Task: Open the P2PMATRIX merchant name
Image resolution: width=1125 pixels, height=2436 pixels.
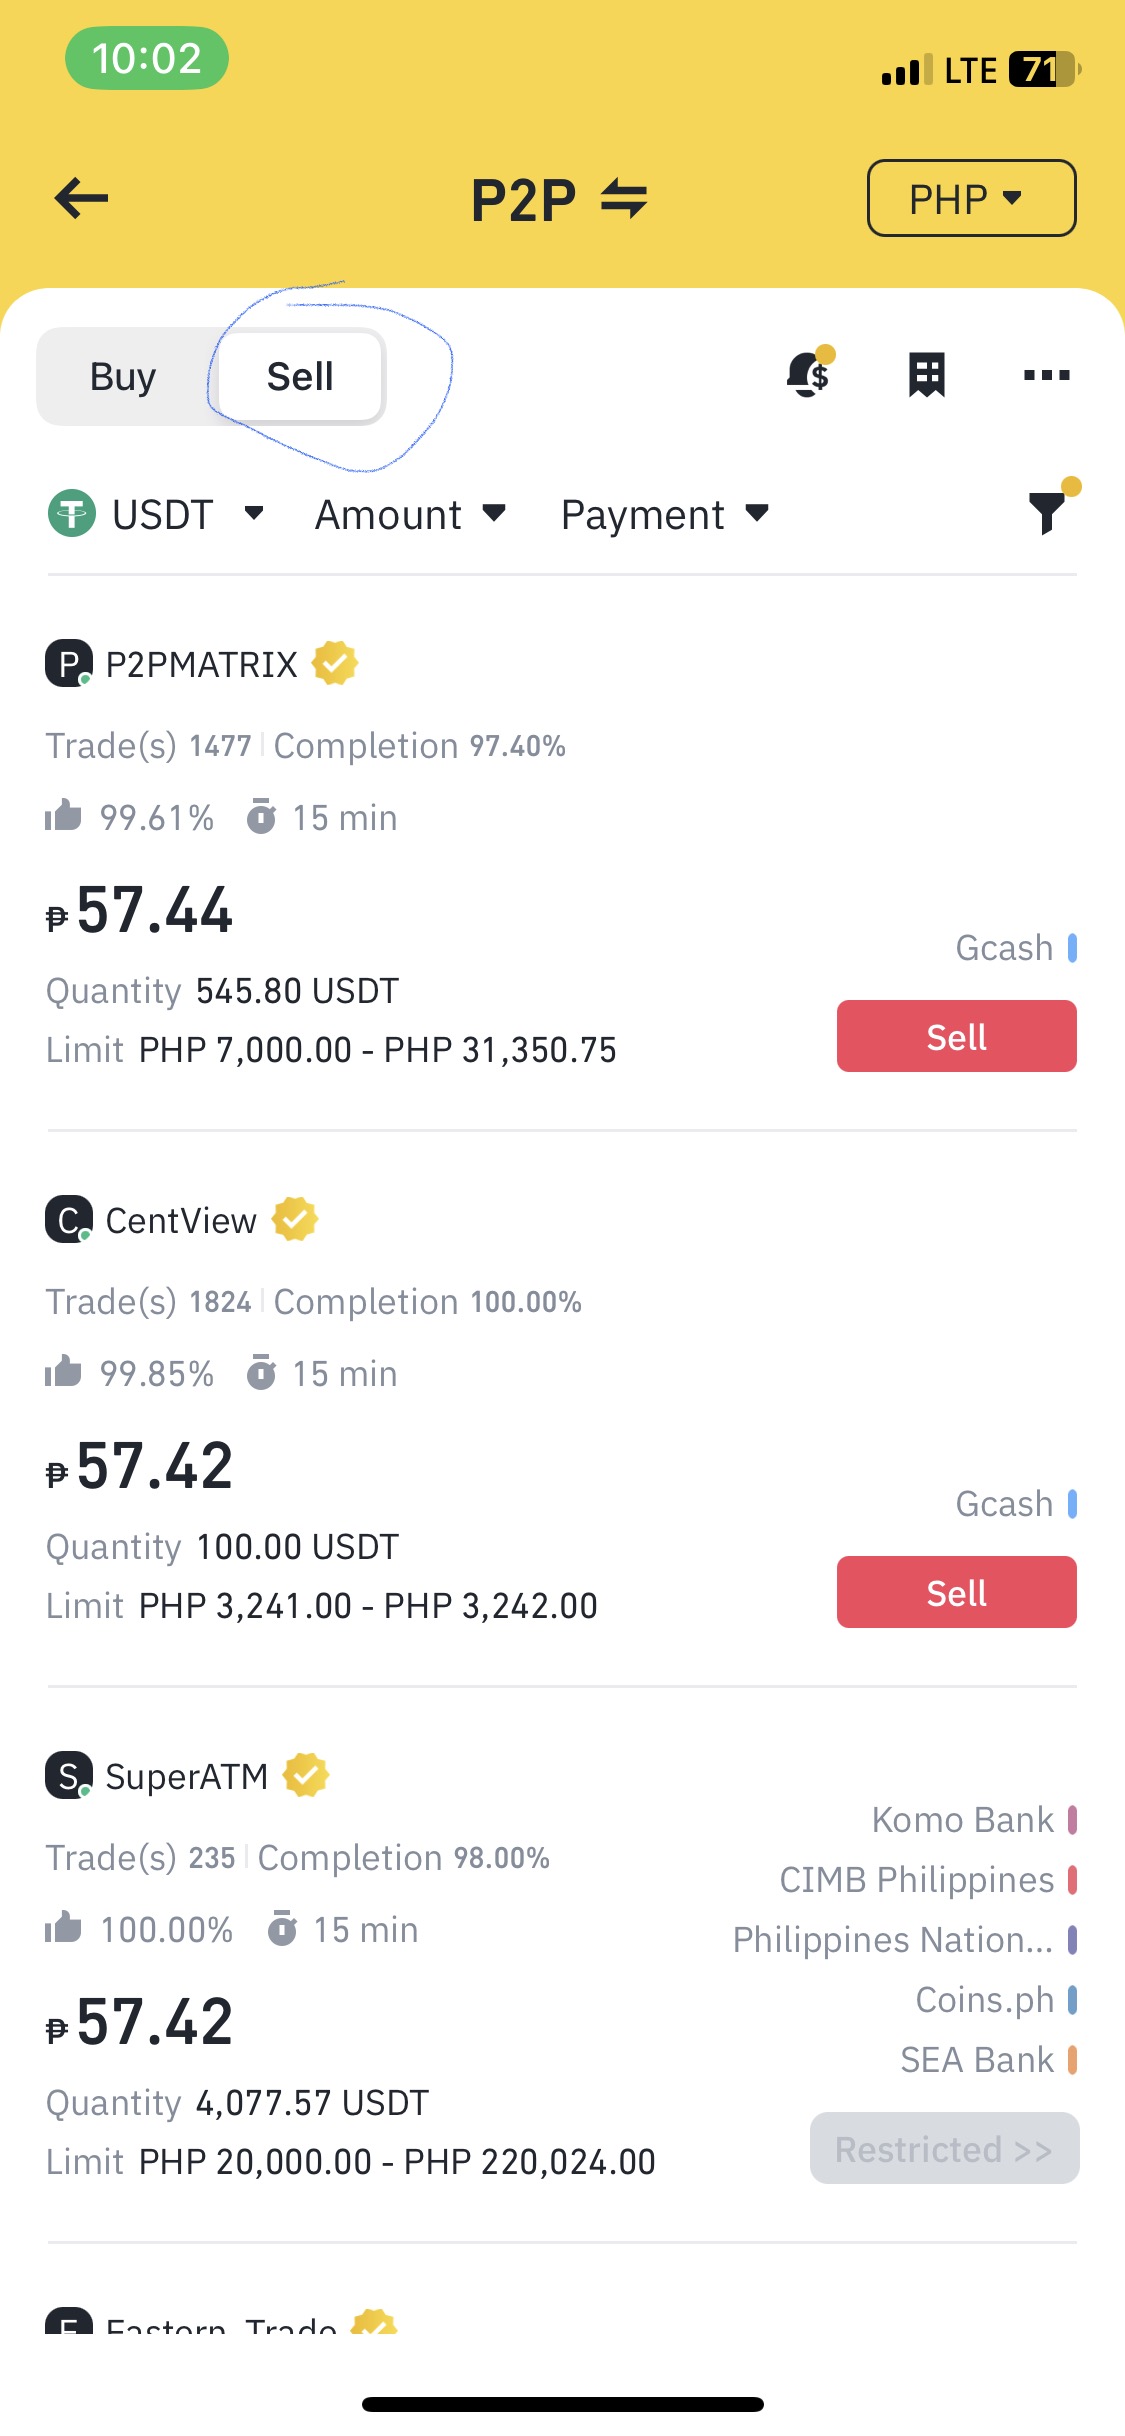Action: tap(202, 664)
